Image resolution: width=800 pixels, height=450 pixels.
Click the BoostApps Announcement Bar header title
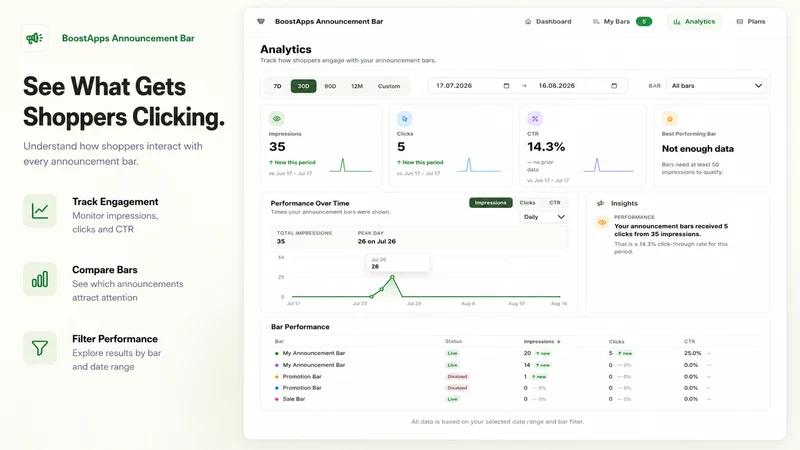tap(329, 21)
